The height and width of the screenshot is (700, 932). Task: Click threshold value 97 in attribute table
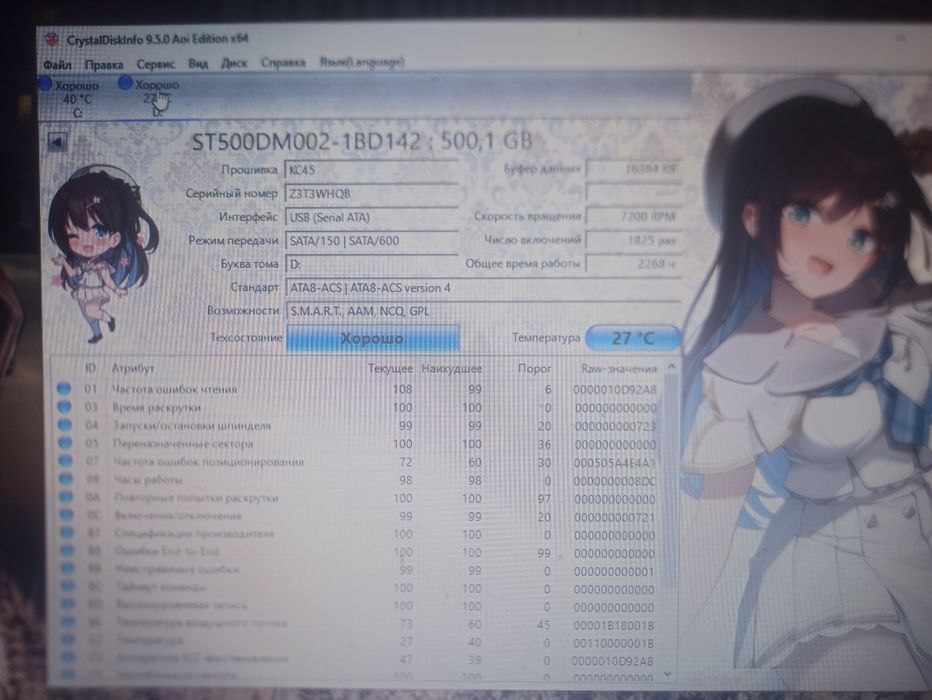click(x=544, y=499)
